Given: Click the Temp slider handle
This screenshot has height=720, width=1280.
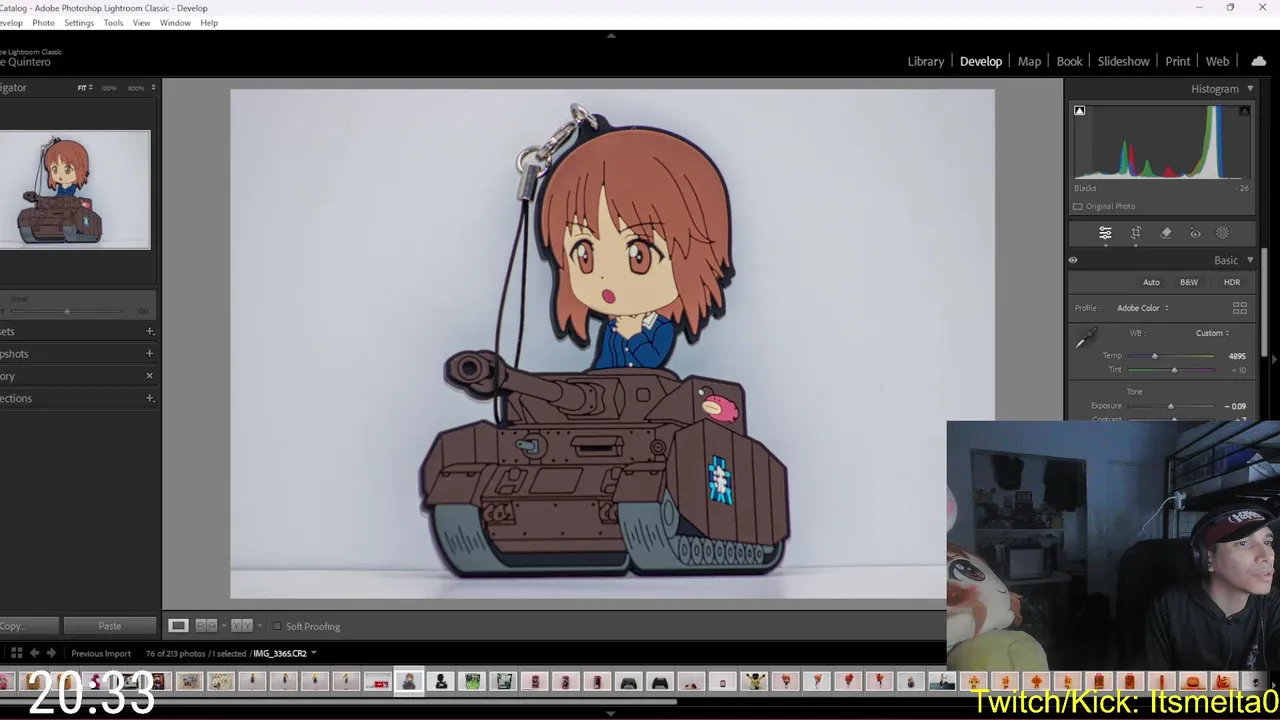Looking at the screenshot, I should pos(1154,356).
